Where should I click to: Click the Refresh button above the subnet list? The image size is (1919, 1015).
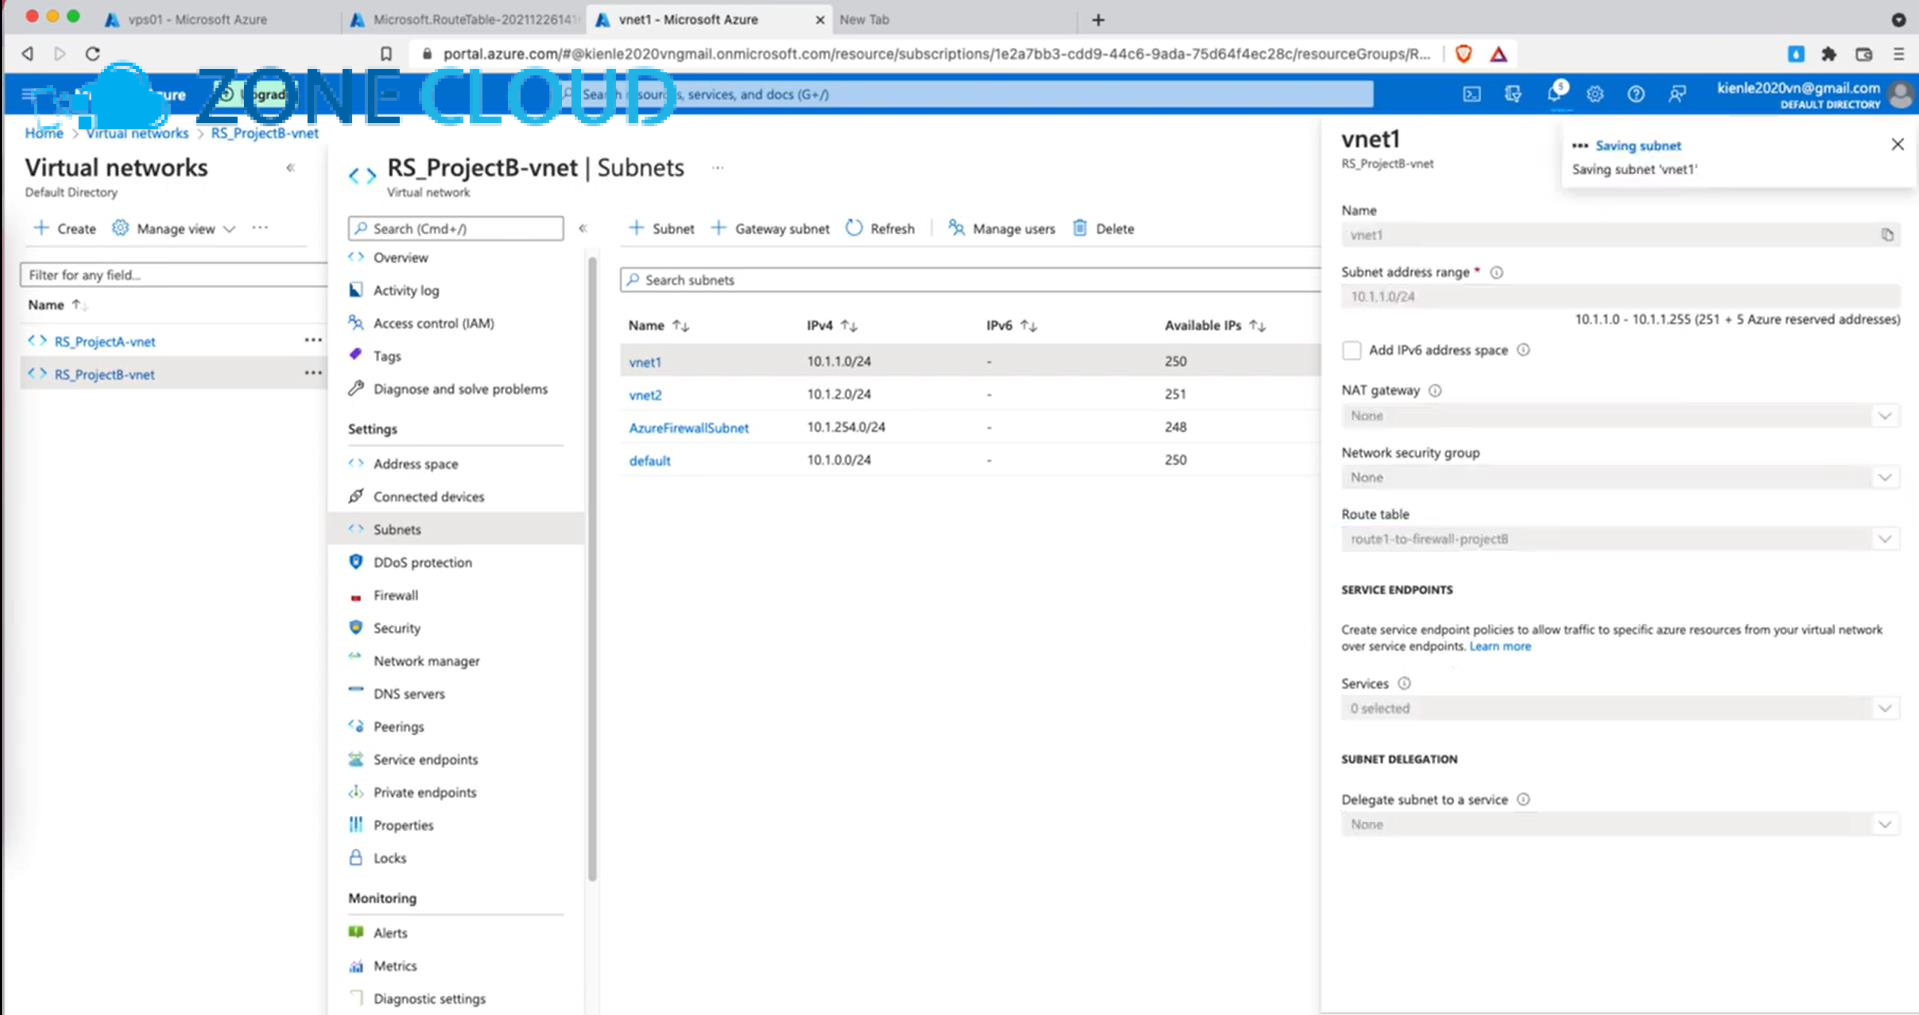(880, 228)
